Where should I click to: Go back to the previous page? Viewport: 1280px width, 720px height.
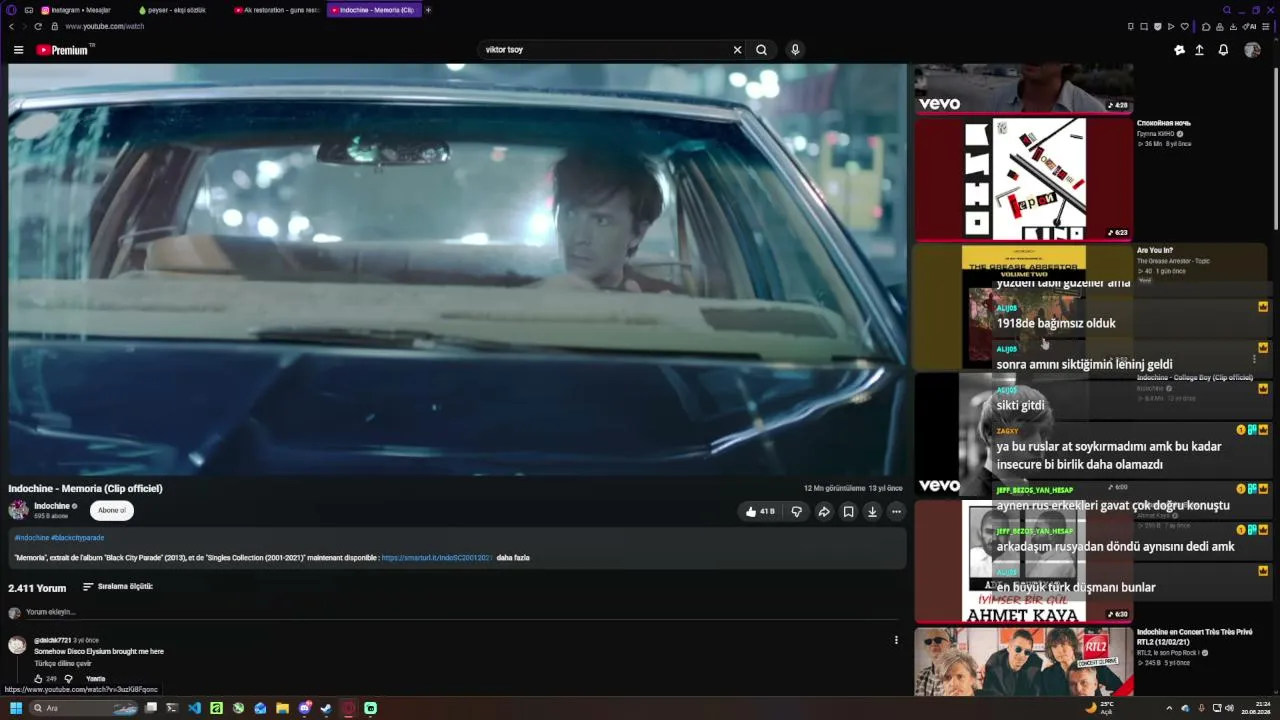coord(11,26)
